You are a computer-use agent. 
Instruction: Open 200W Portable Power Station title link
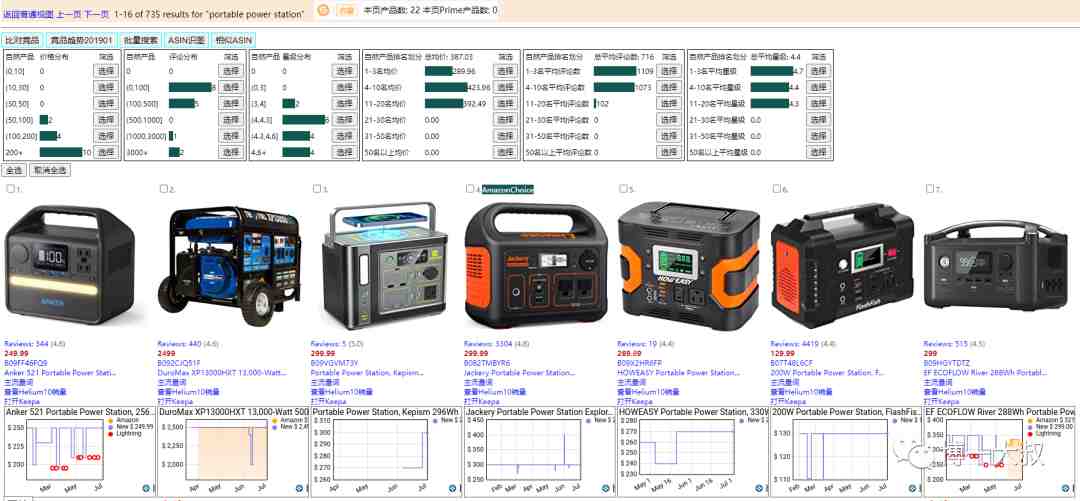coord(827,373)
